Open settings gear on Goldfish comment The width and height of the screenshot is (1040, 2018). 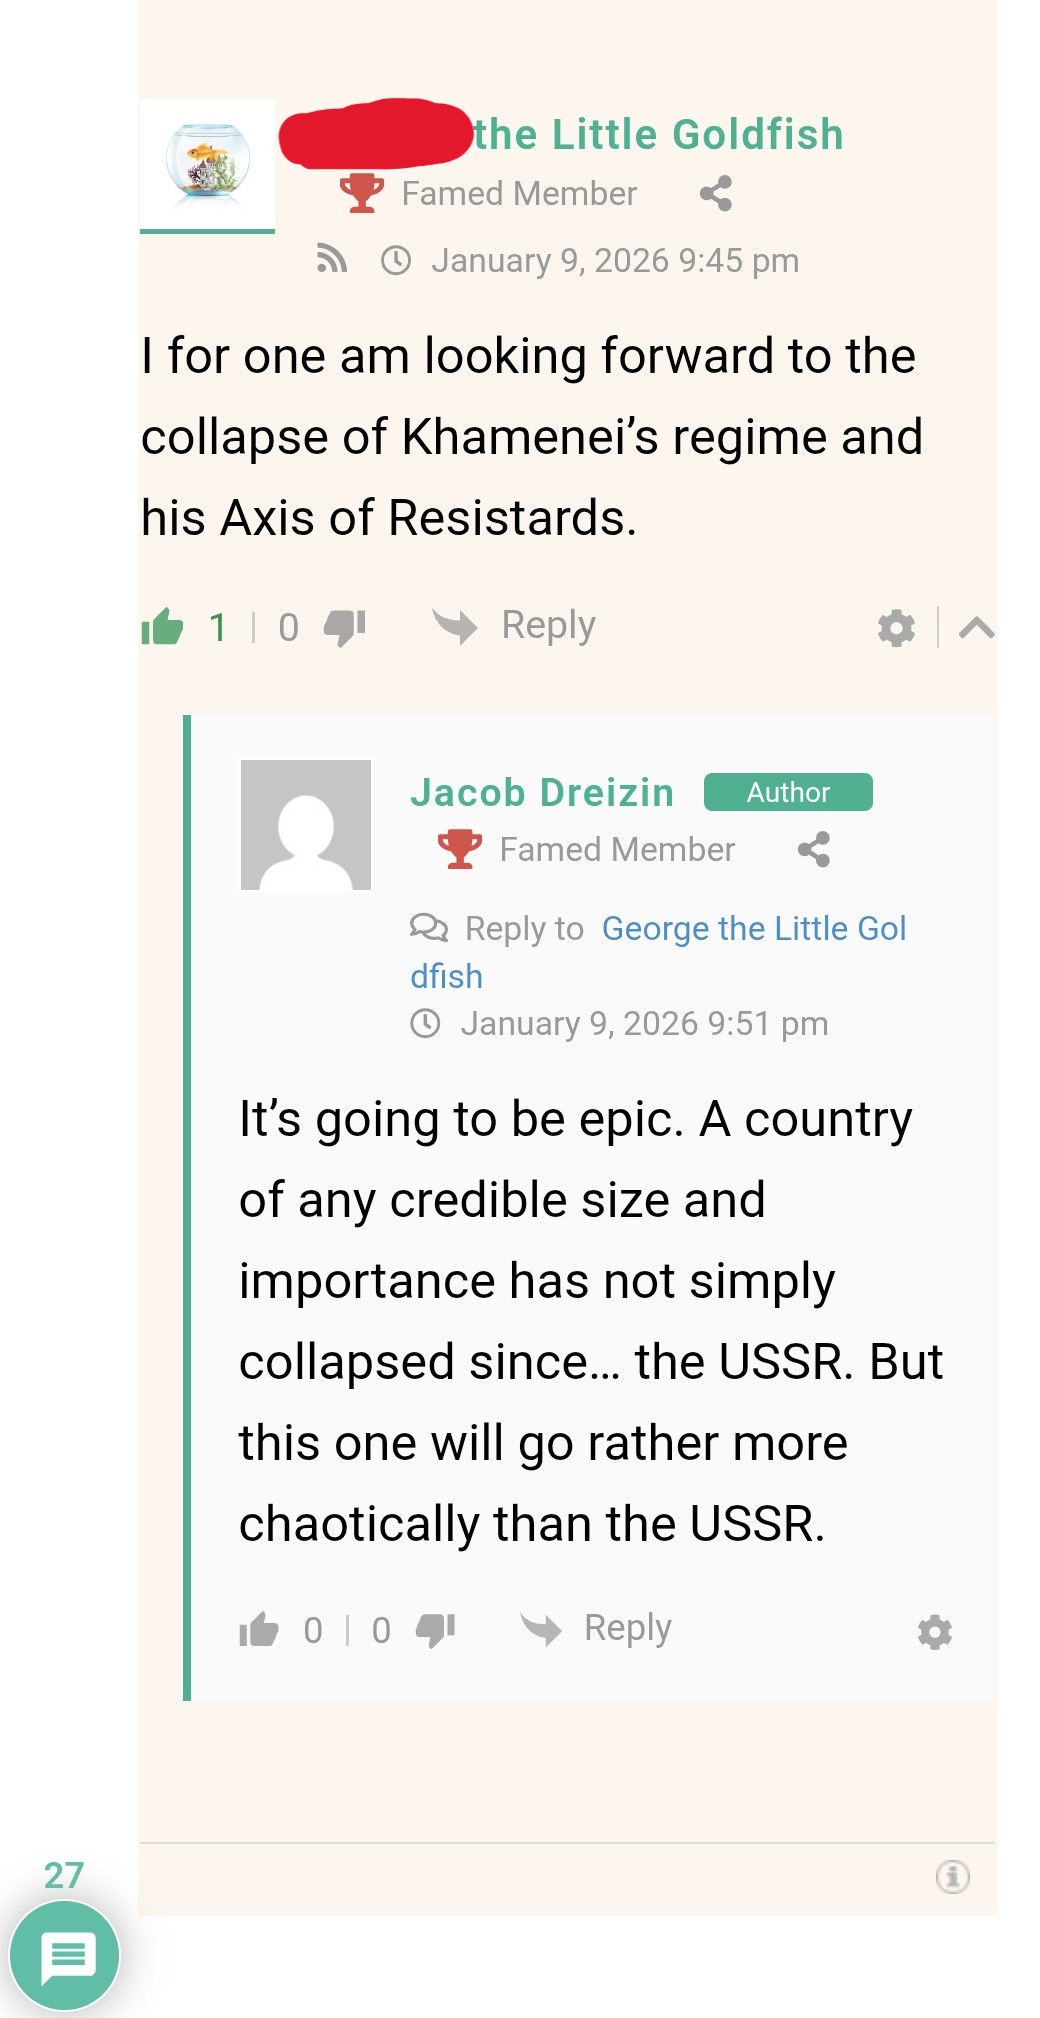click(896, 628)
